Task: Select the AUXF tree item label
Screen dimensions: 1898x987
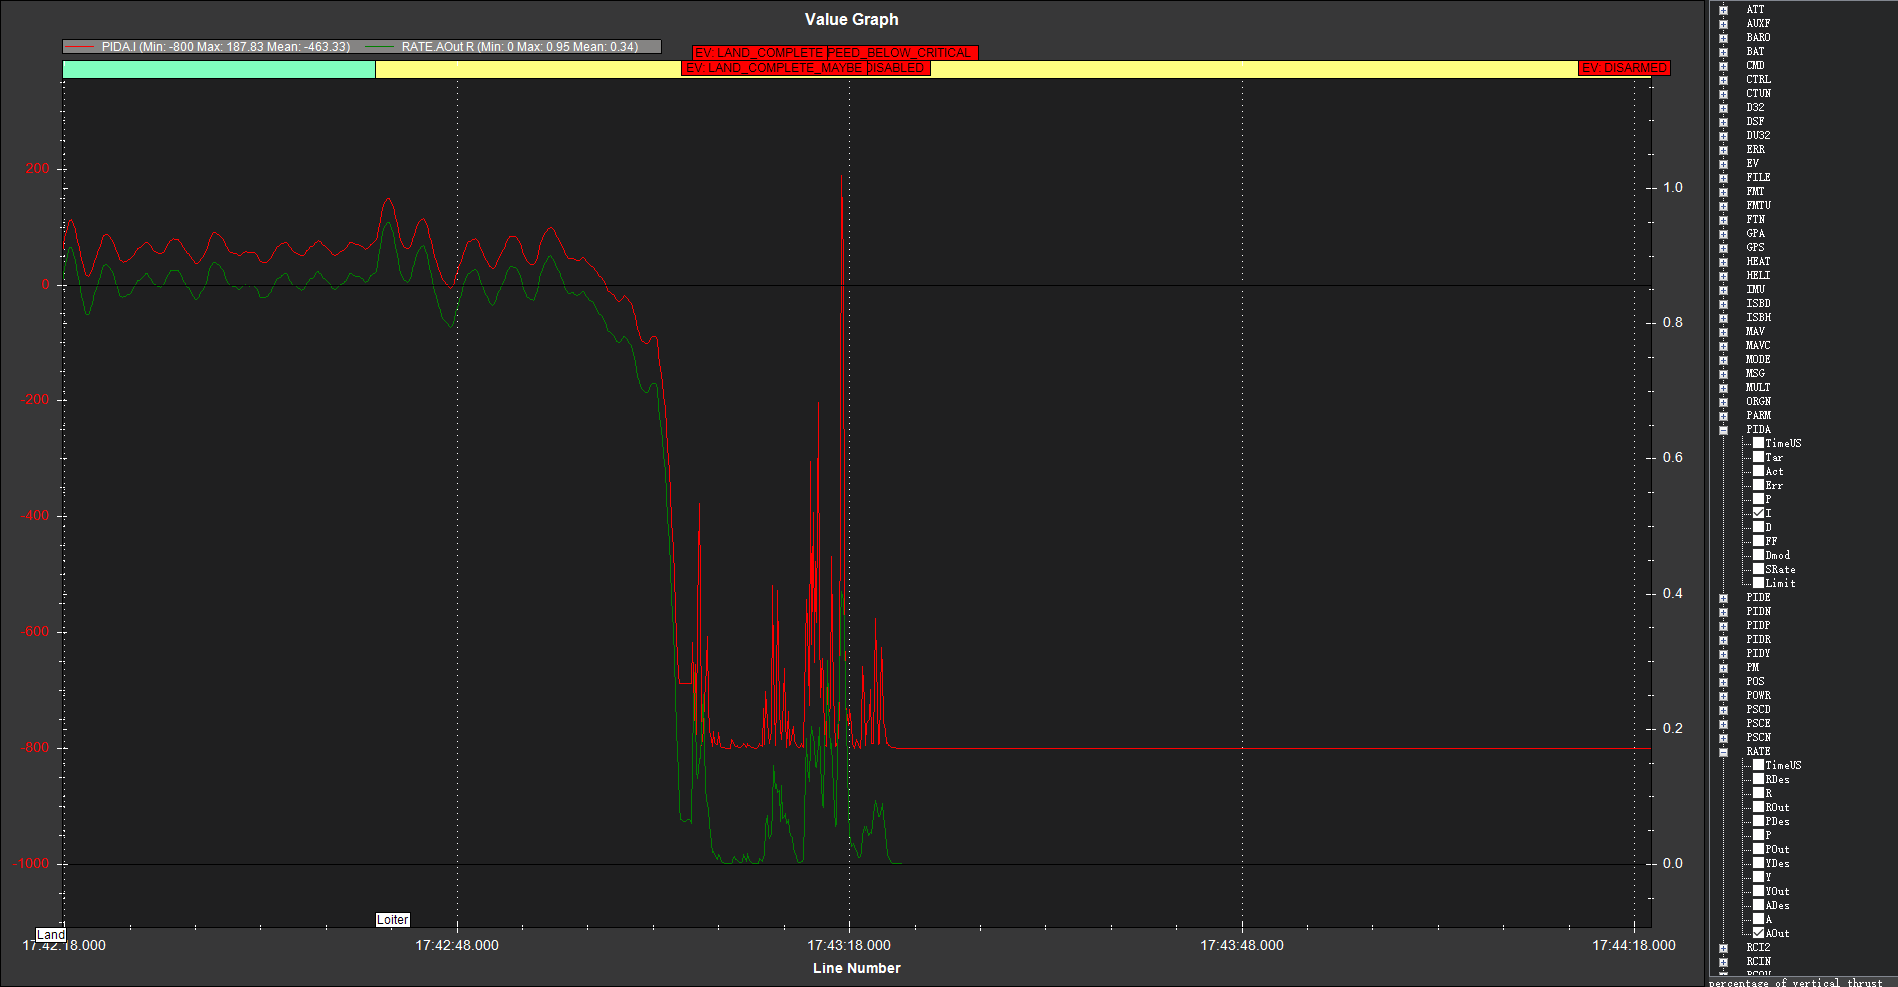Action: tap(1758, 23)
